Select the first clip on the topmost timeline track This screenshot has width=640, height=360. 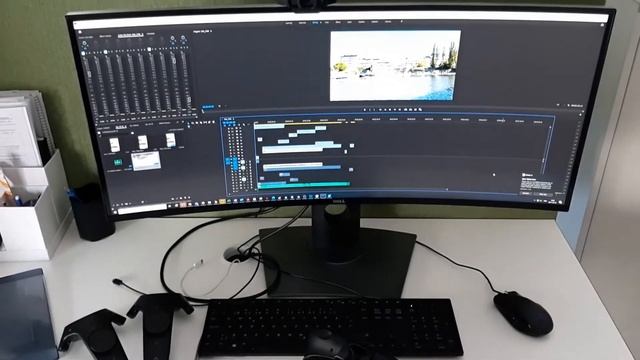coord(269,126)
